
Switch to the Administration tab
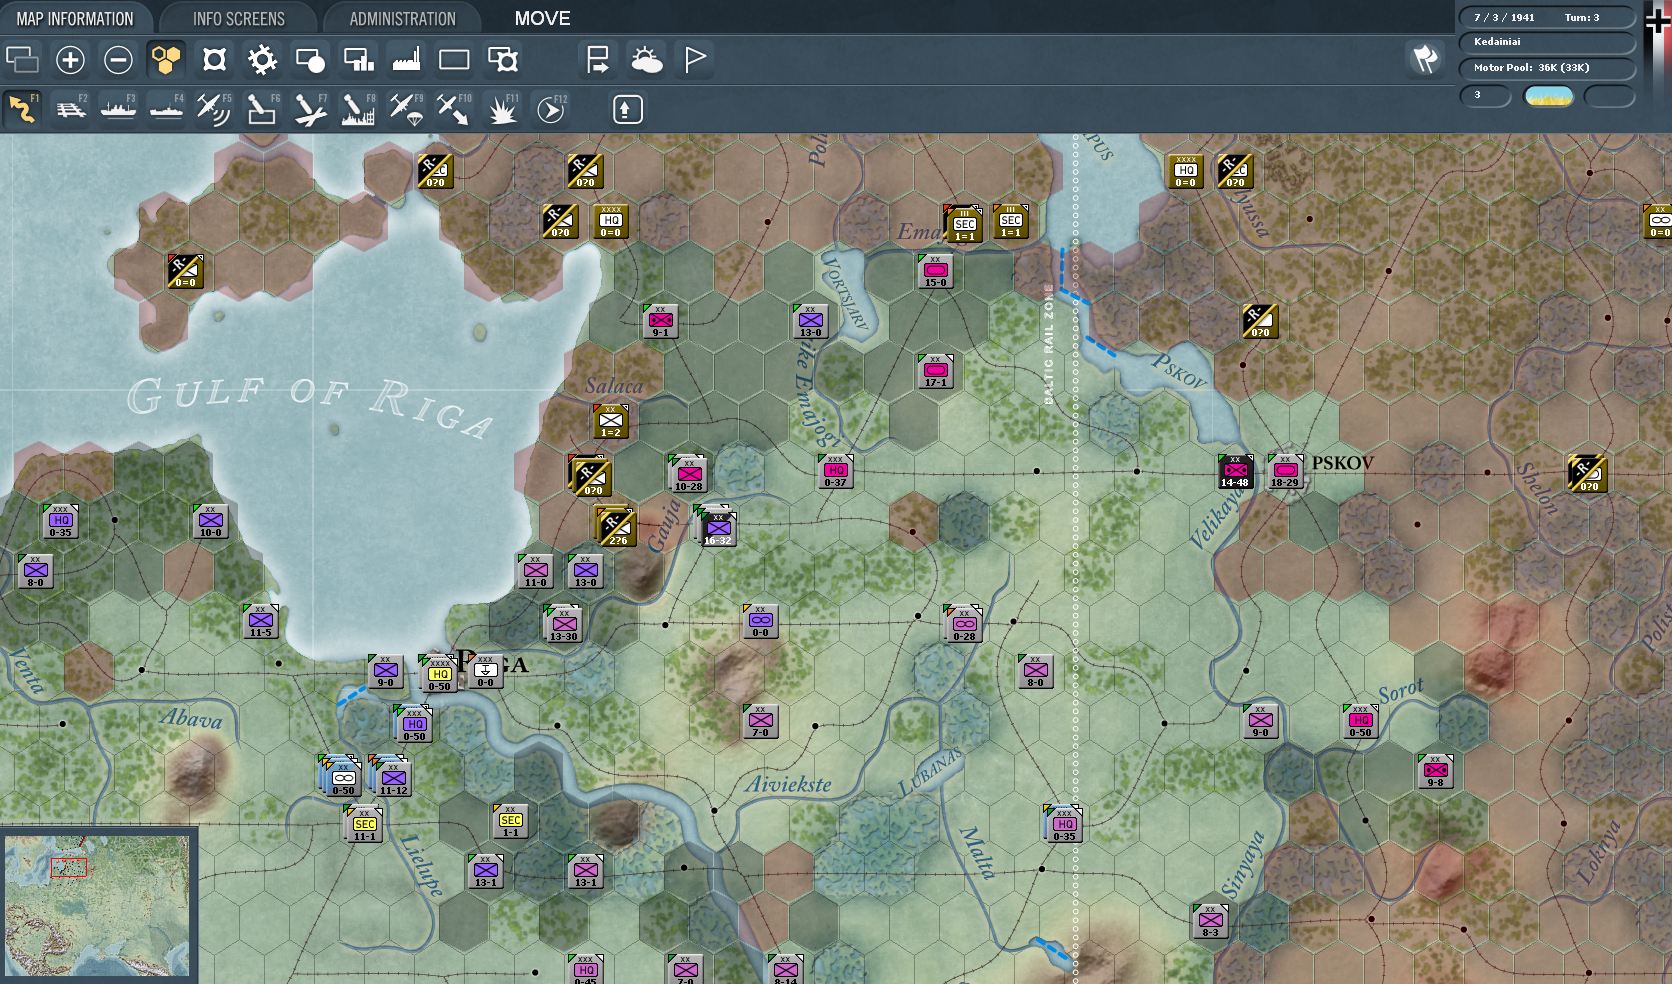[x=402, y=19]
